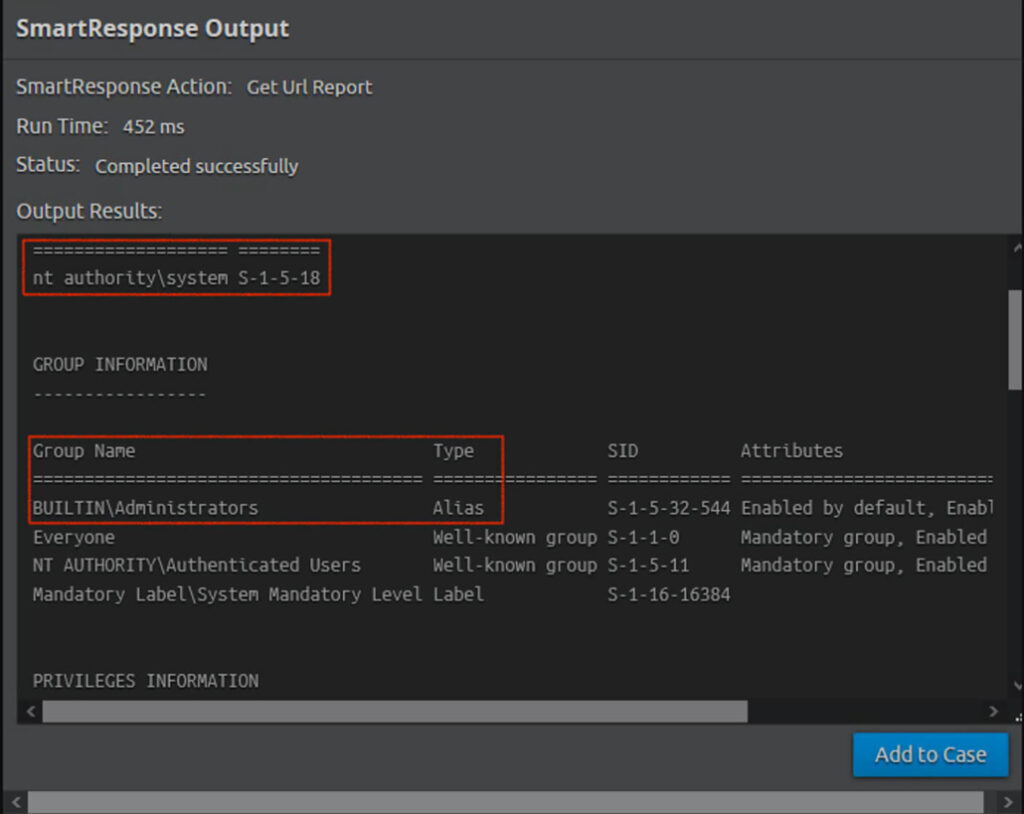The image size is (1024, 814).
Task: Click the output results horizontal scrollbar thumb
Action: click(x=394, y=711)
